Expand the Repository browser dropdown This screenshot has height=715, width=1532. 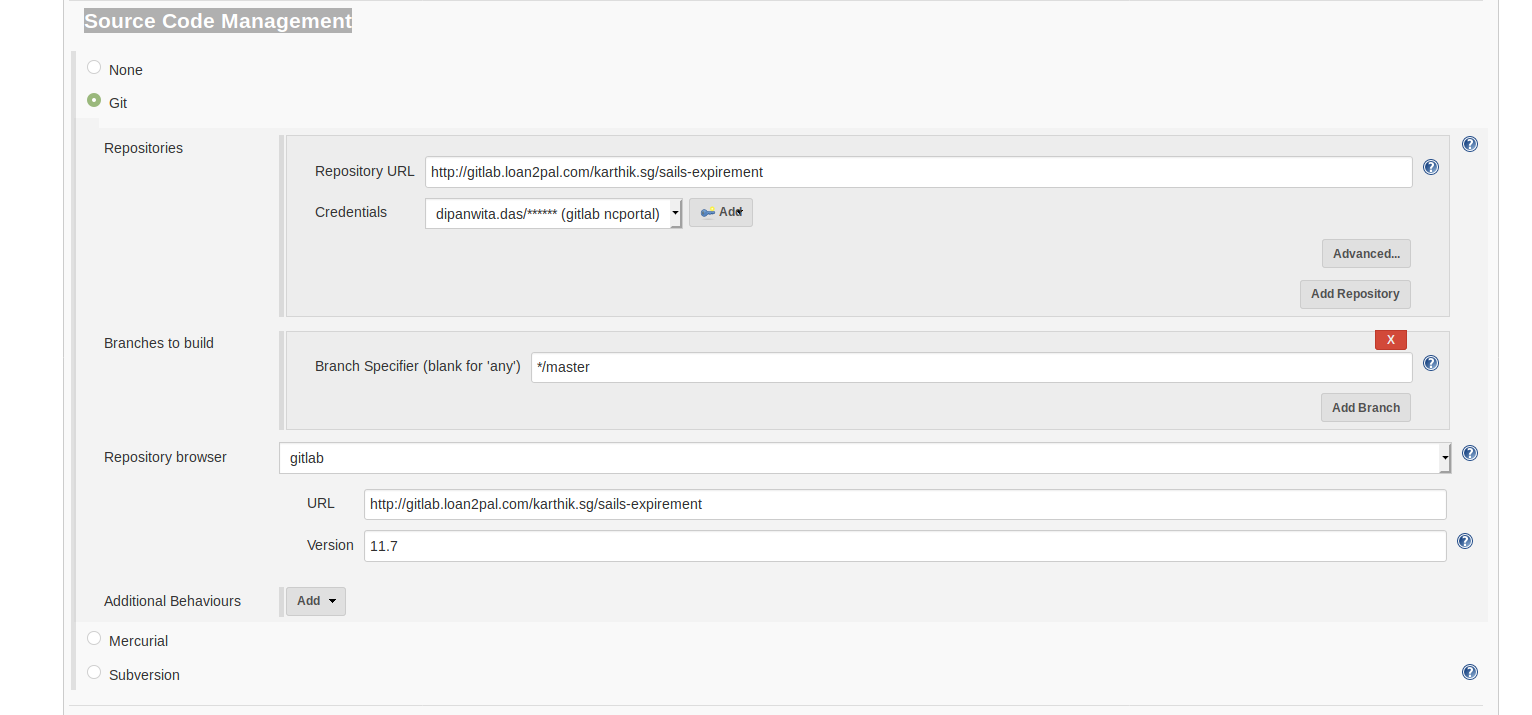(x=864, y=458)
